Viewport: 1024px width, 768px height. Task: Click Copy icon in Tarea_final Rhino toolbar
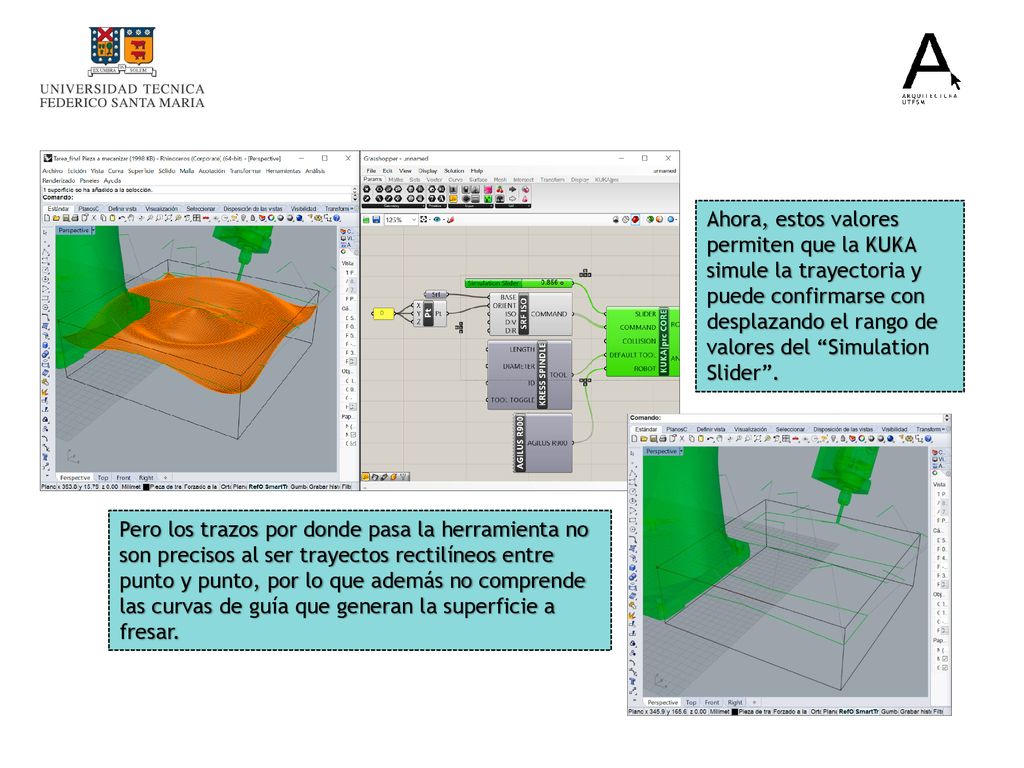(103, 218)
